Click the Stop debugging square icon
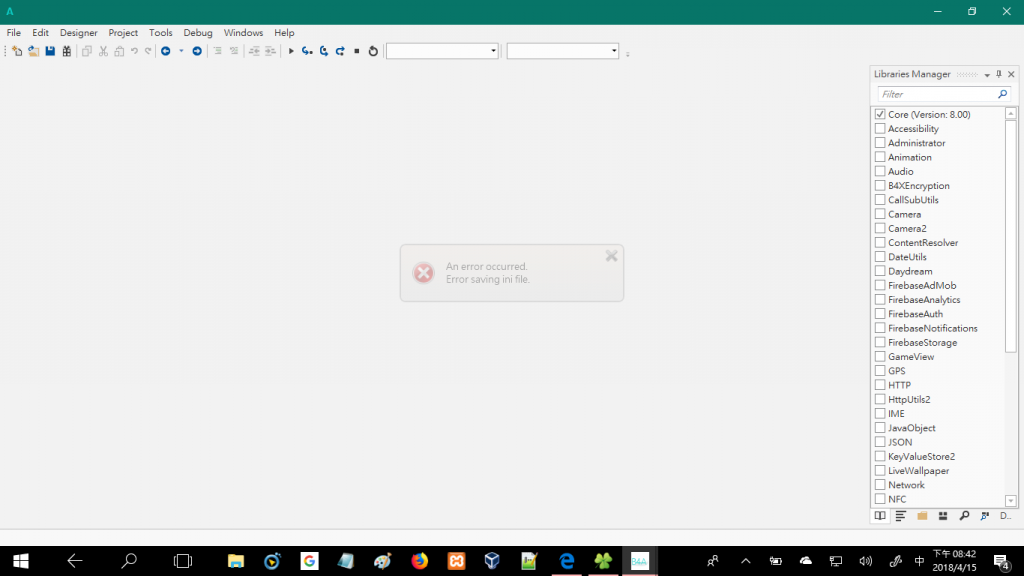The width and height of the screenshot is (1024, 576). click(x=357, y=51)
